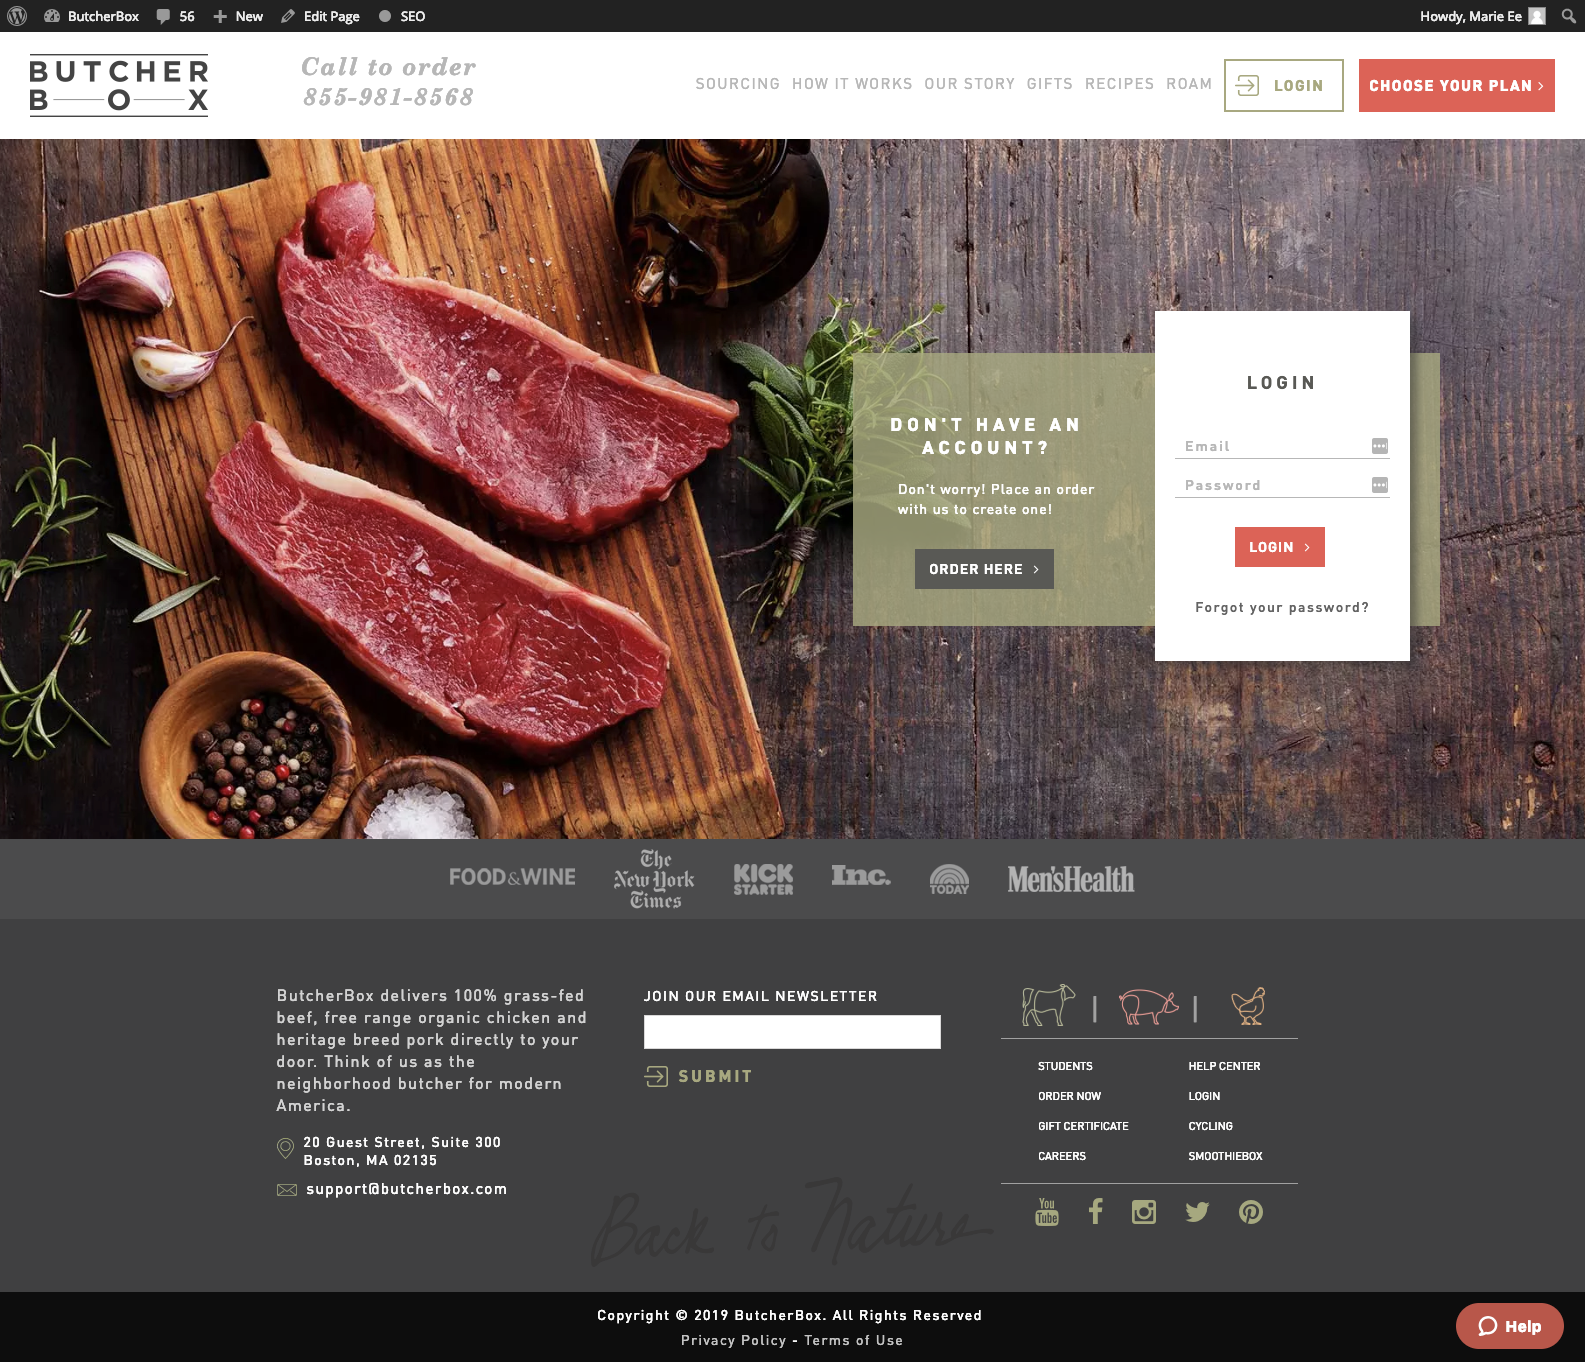Screen dimensions: 1585x1366
Task: Click the newsletter email input box
Action: (792, 1032)
